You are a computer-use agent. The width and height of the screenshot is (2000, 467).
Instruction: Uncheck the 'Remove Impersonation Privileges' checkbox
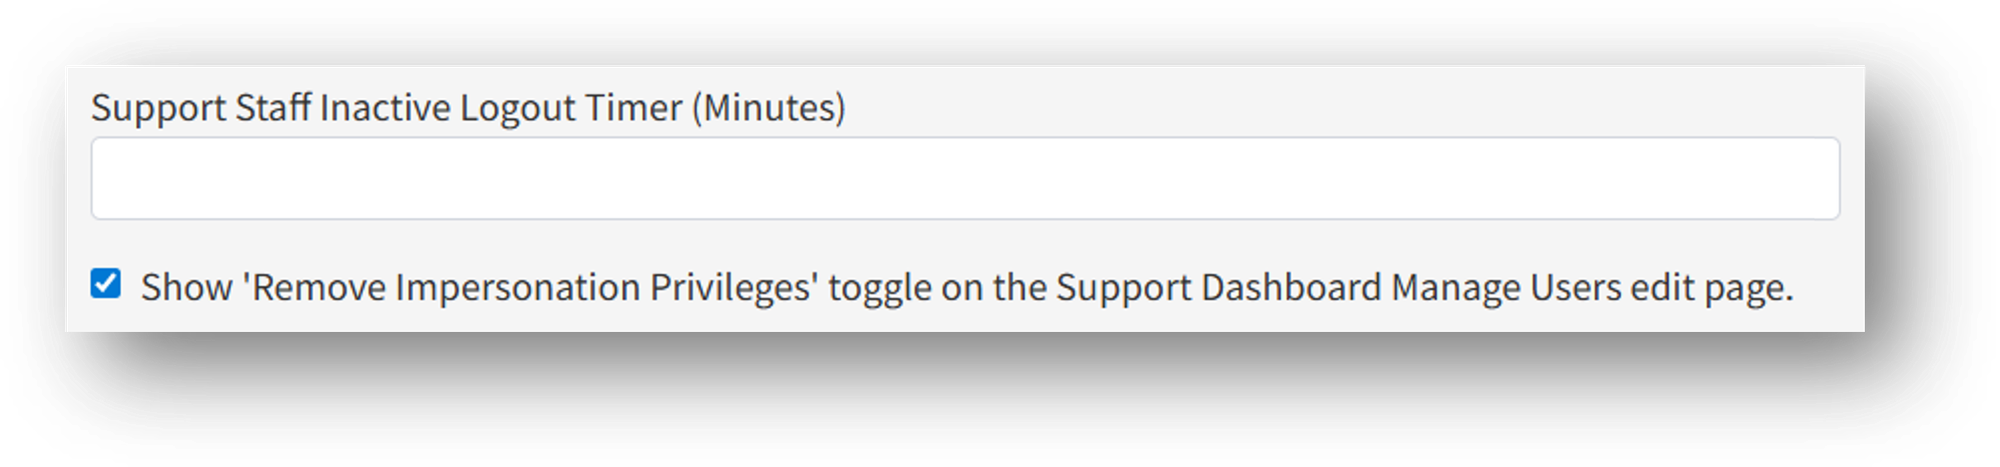106,284
